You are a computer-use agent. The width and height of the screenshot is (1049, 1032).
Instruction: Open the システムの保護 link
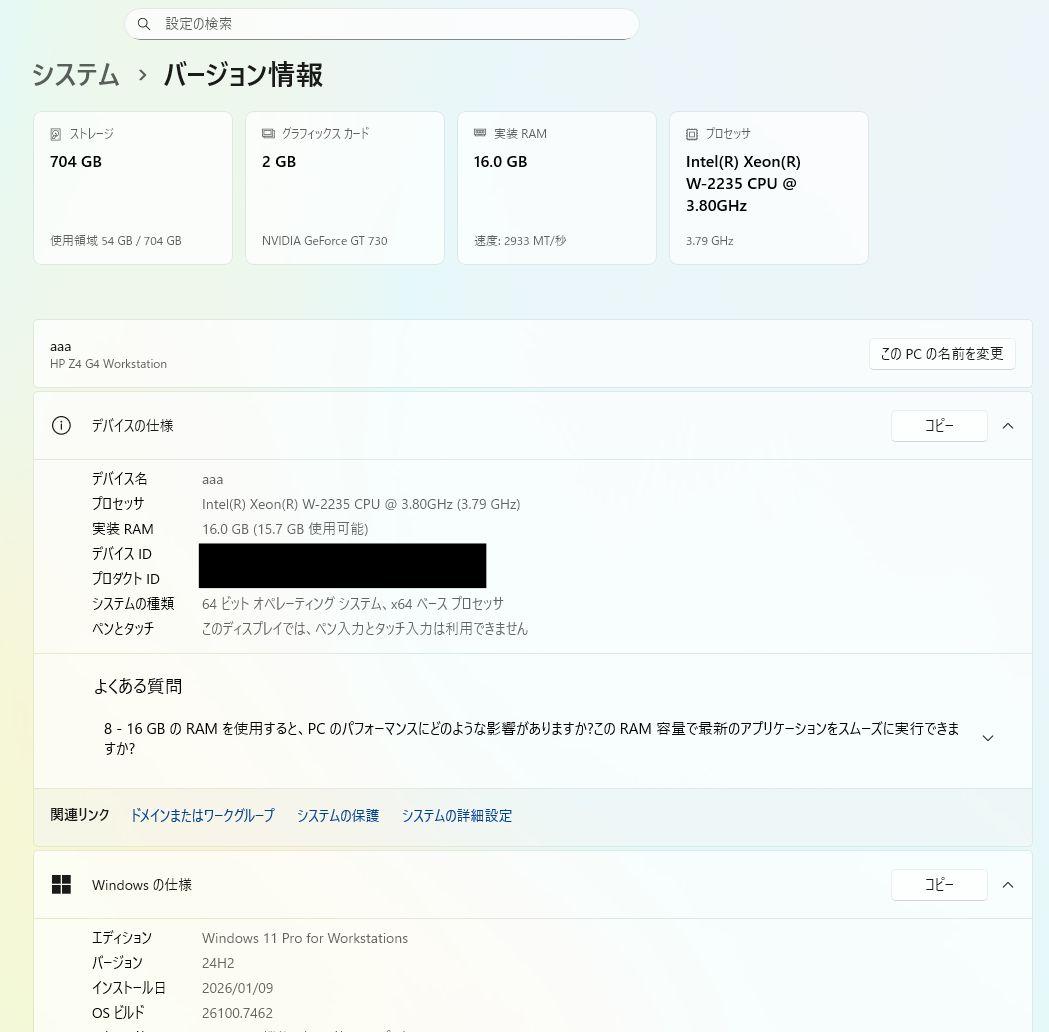[338, 815]
